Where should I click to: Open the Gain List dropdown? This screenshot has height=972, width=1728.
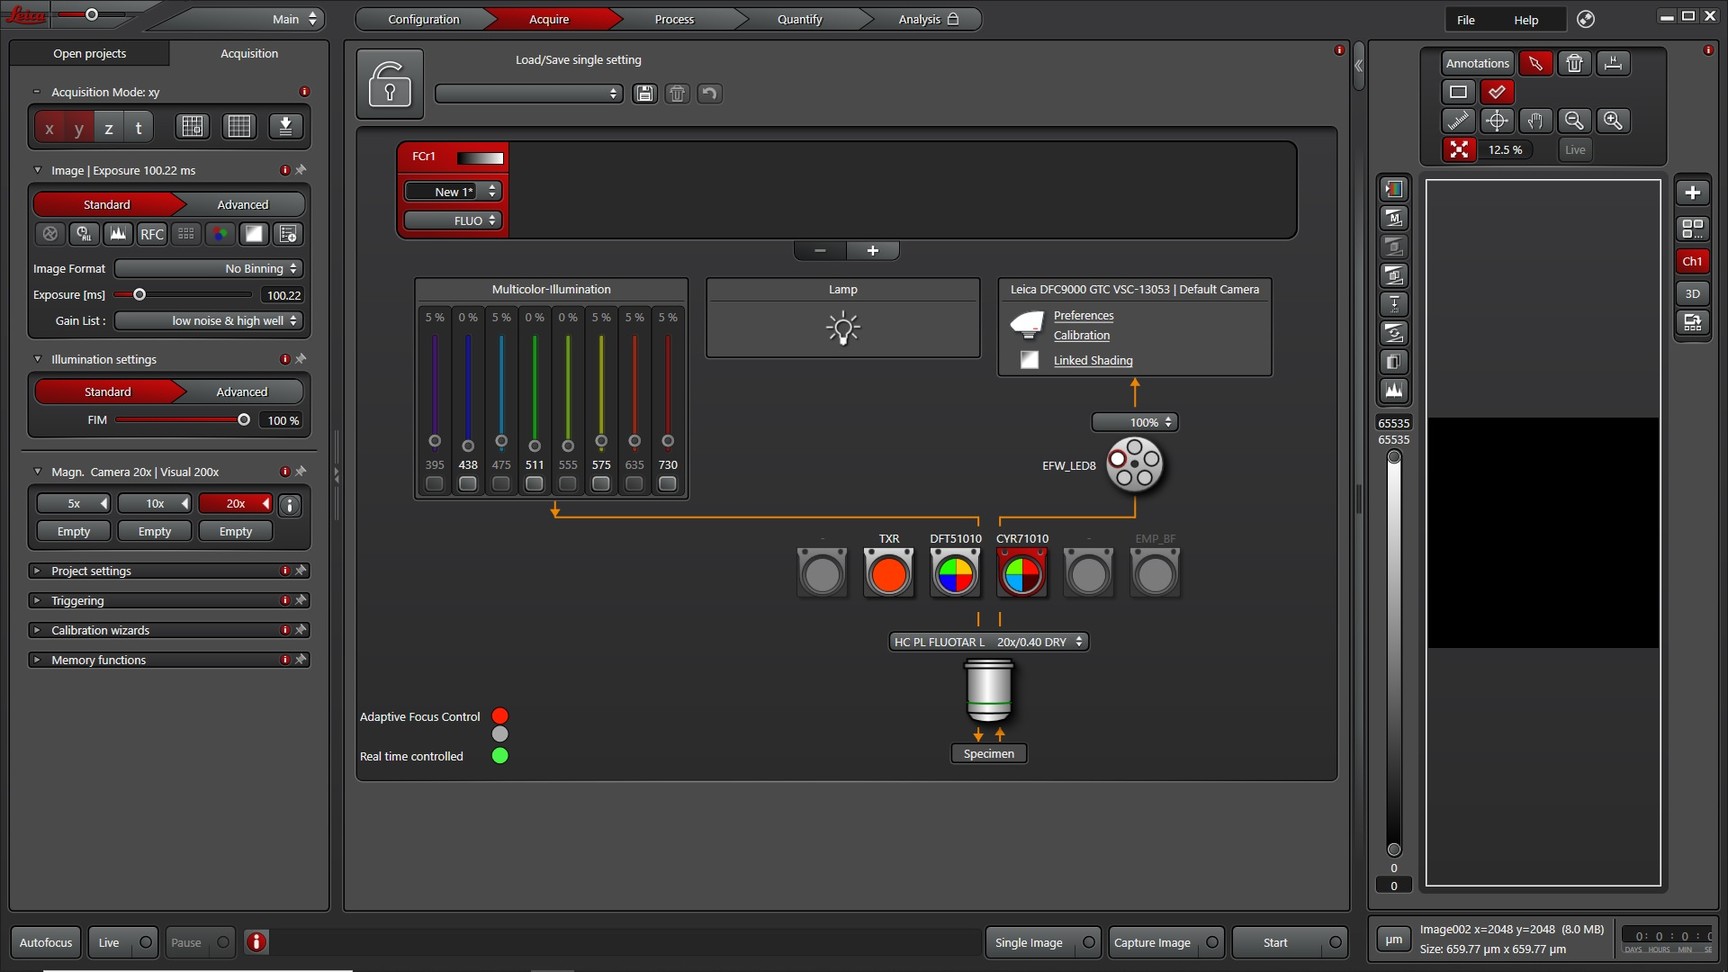click(x=208, y=321)
